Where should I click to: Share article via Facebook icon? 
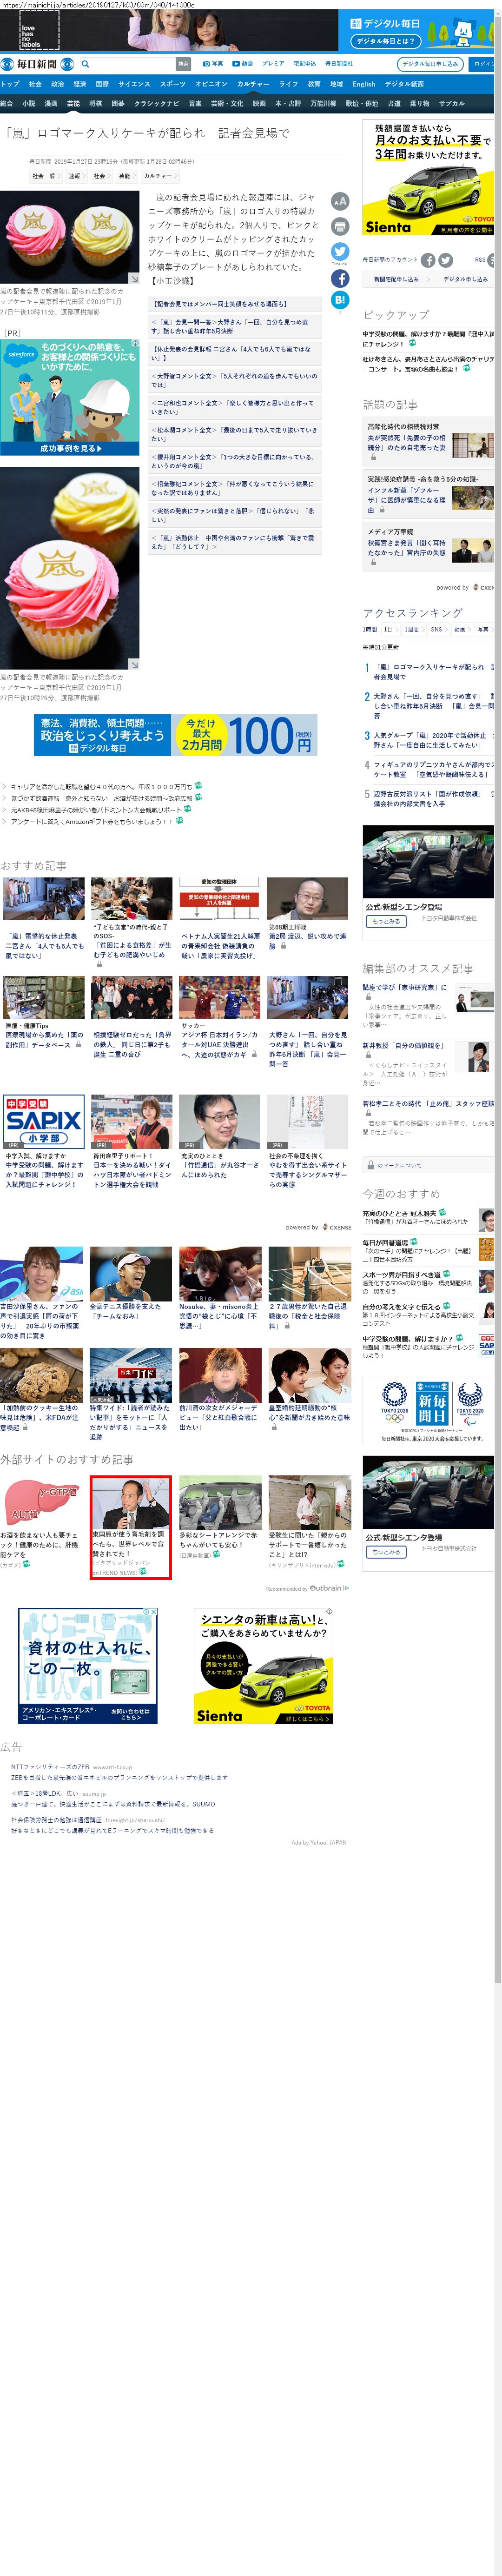point(340,278)
